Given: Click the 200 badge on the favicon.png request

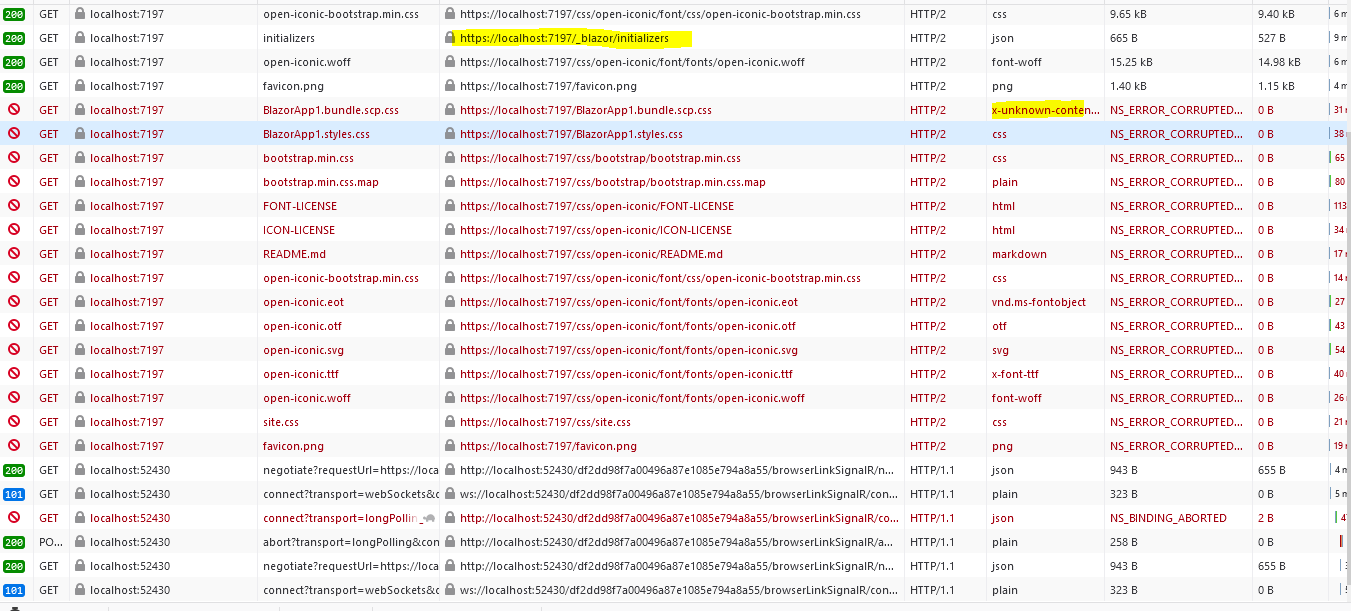Looking at the screenshot, I should [x=14, y=86].
